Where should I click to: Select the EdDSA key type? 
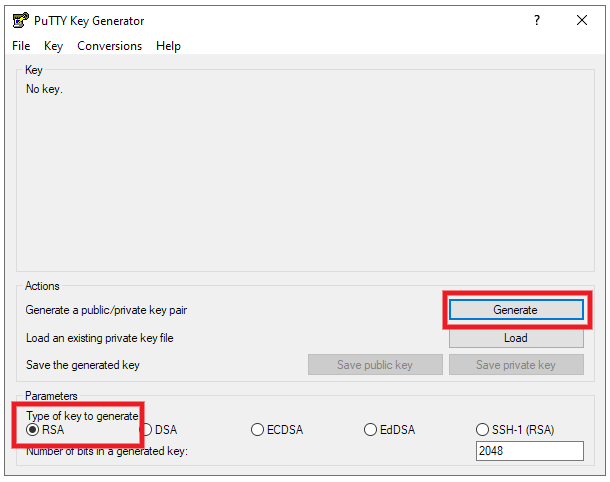[389, 429]
